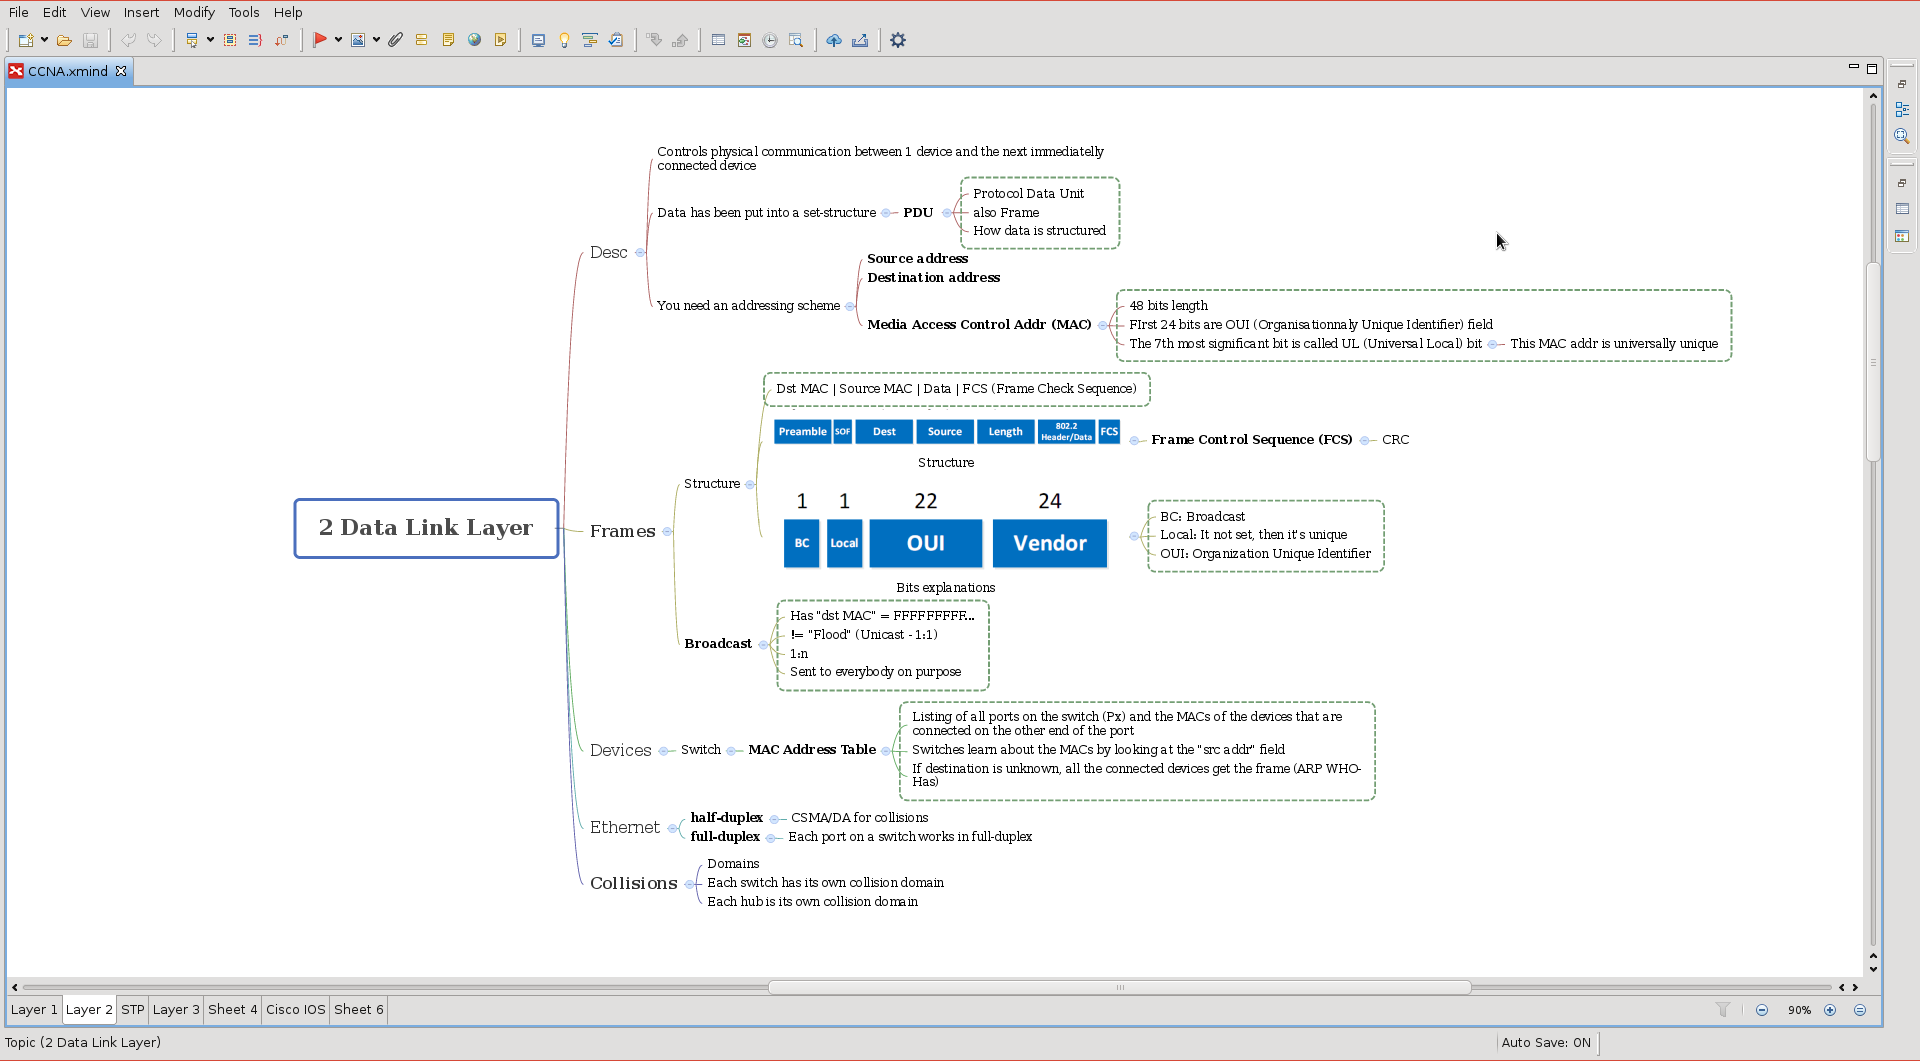The width and height of the screenshot is (1920, 1061).
Task: Click the share export arrow icon
Action: point(860,40)
